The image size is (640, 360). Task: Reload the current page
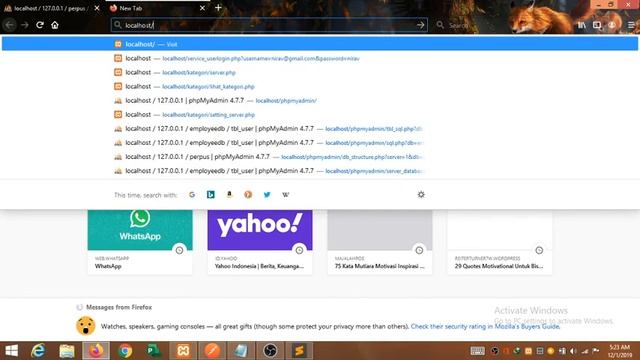pos(40,25)
